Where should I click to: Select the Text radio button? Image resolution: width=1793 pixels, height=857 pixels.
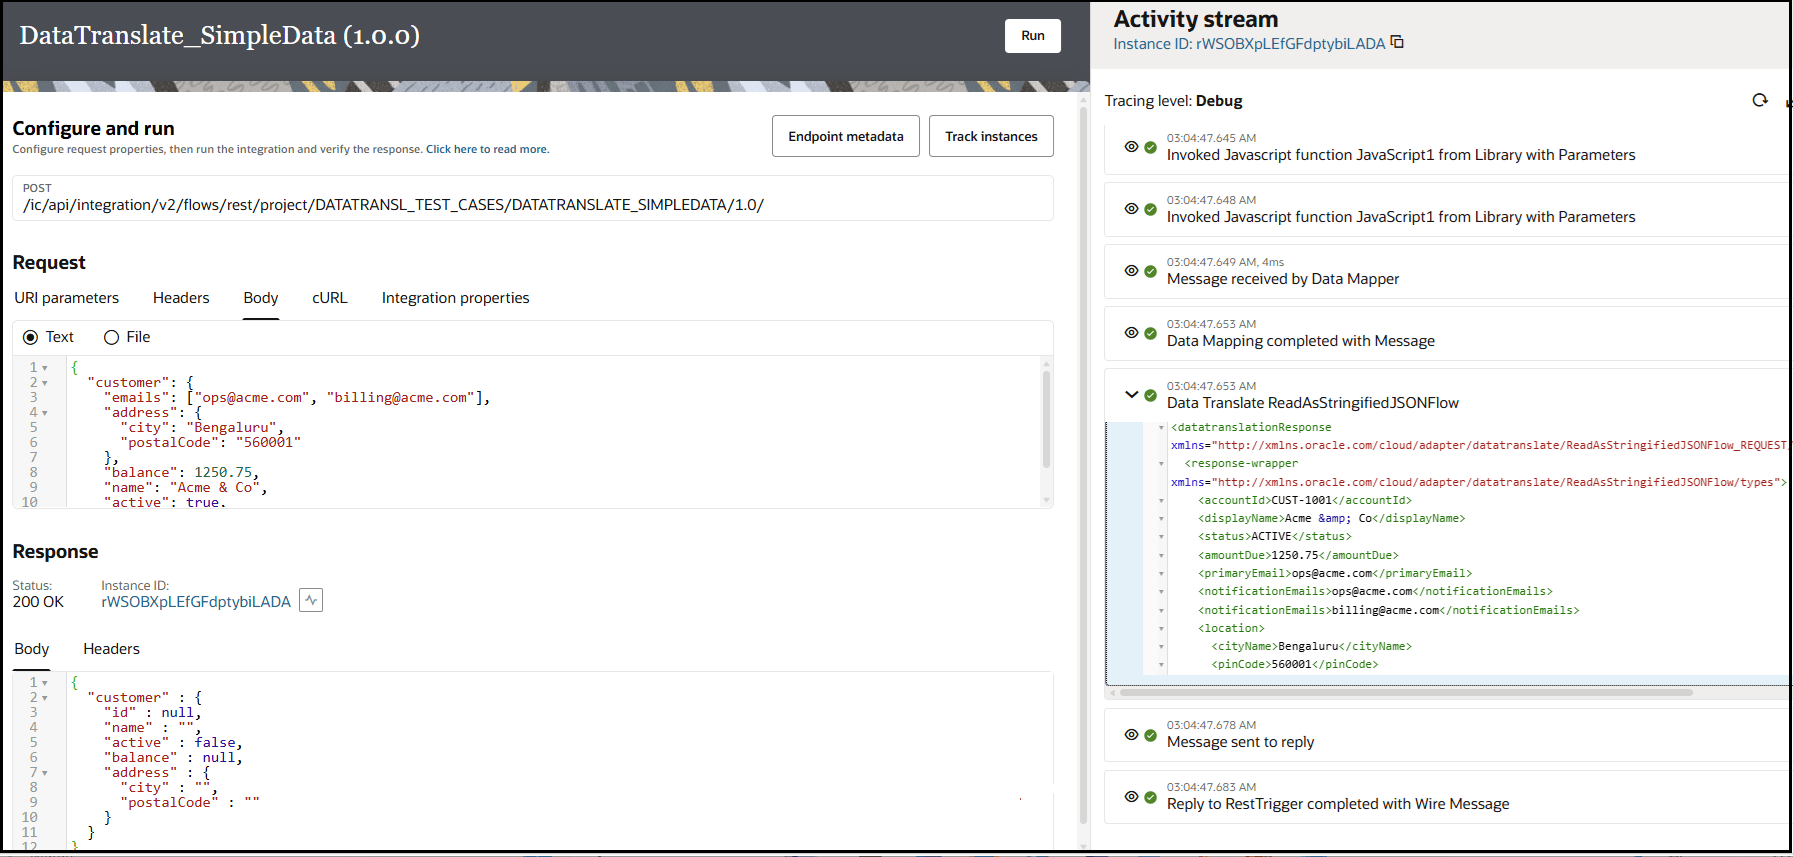pyautogui.click(x=30, y=338)
